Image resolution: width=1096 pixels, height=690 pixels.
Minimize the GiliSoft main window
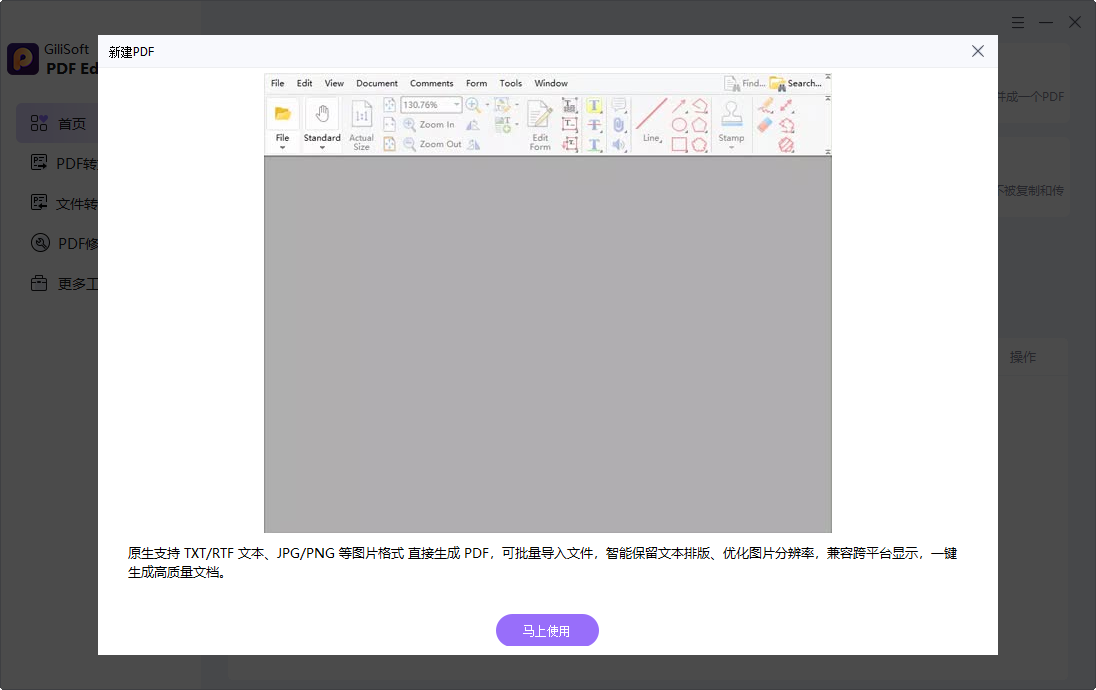pyautogui.click(x=1046, y=23)
